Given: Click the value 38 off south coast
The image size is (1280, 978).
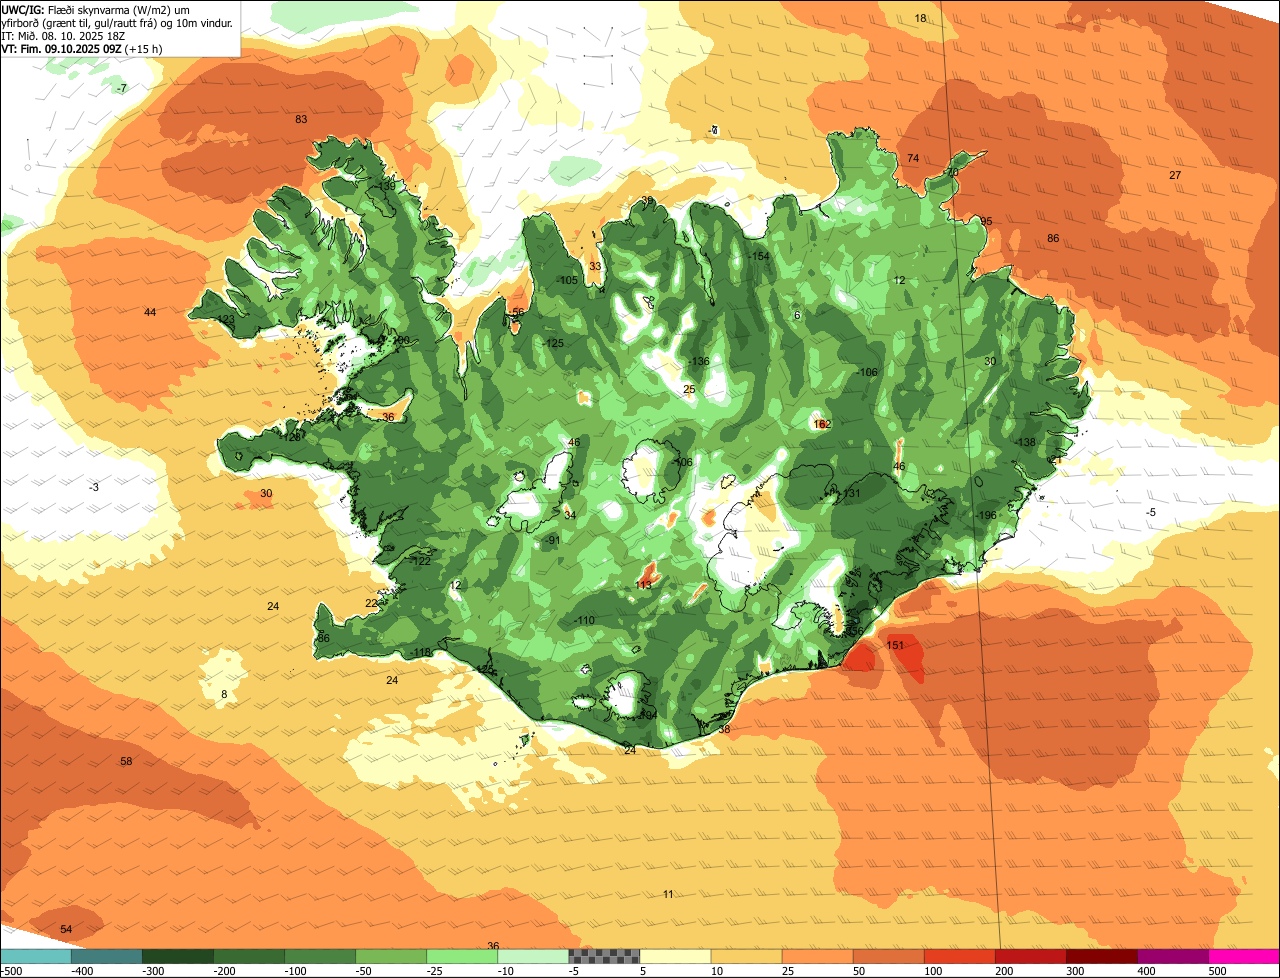Looking at the screenshot, I should click(724, 730).
